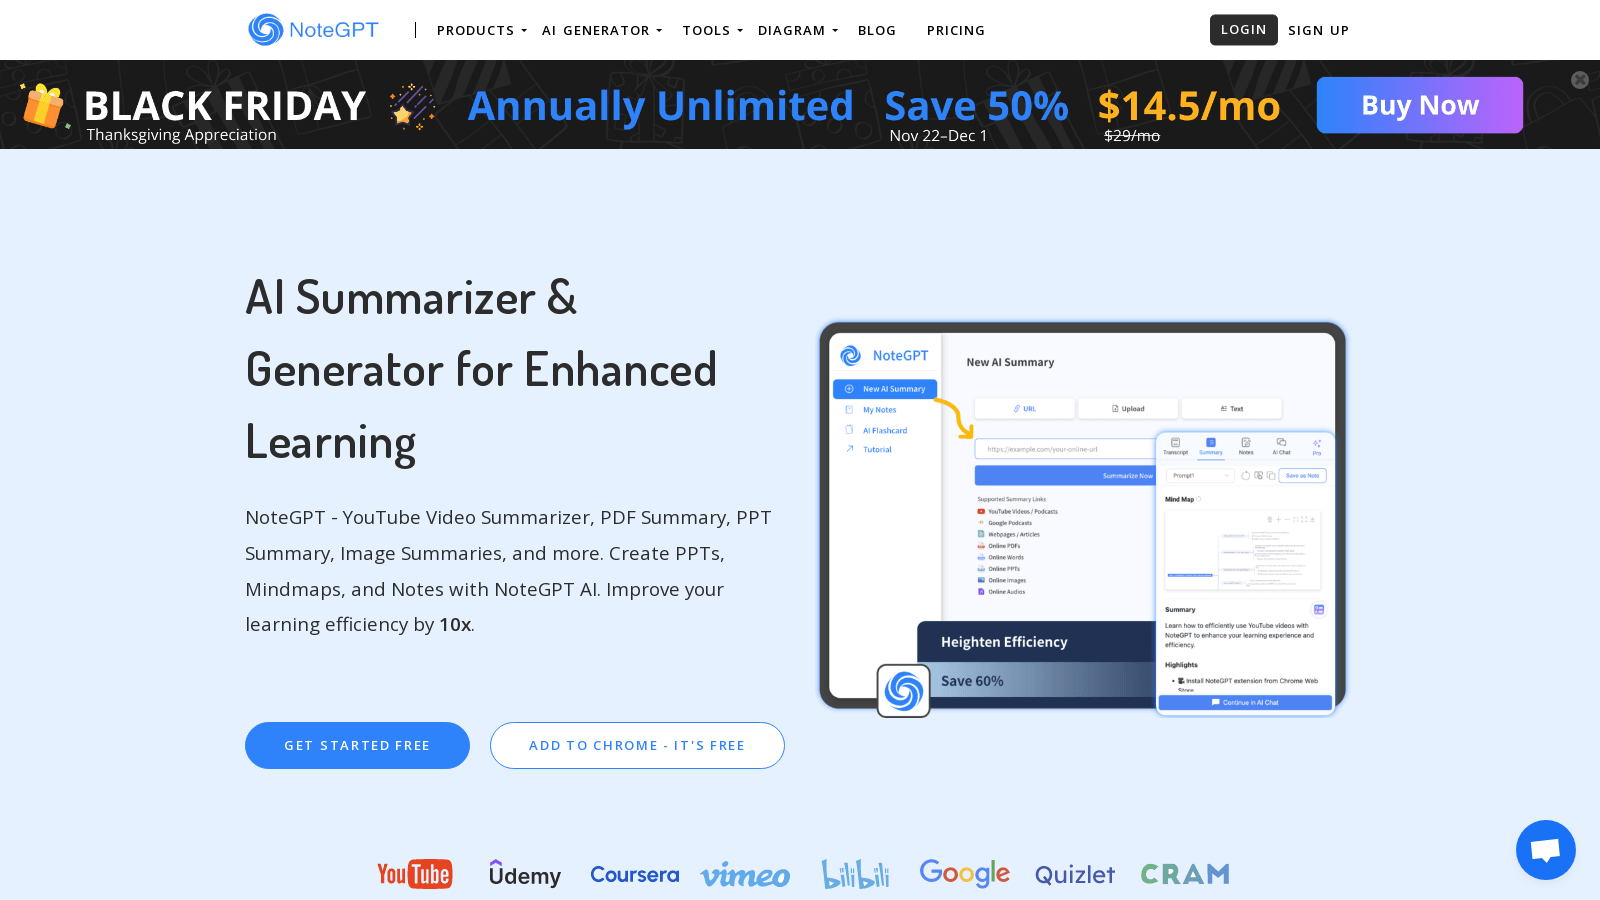
Task: Click the product preview screenshot image
Action: (1082, 518)
